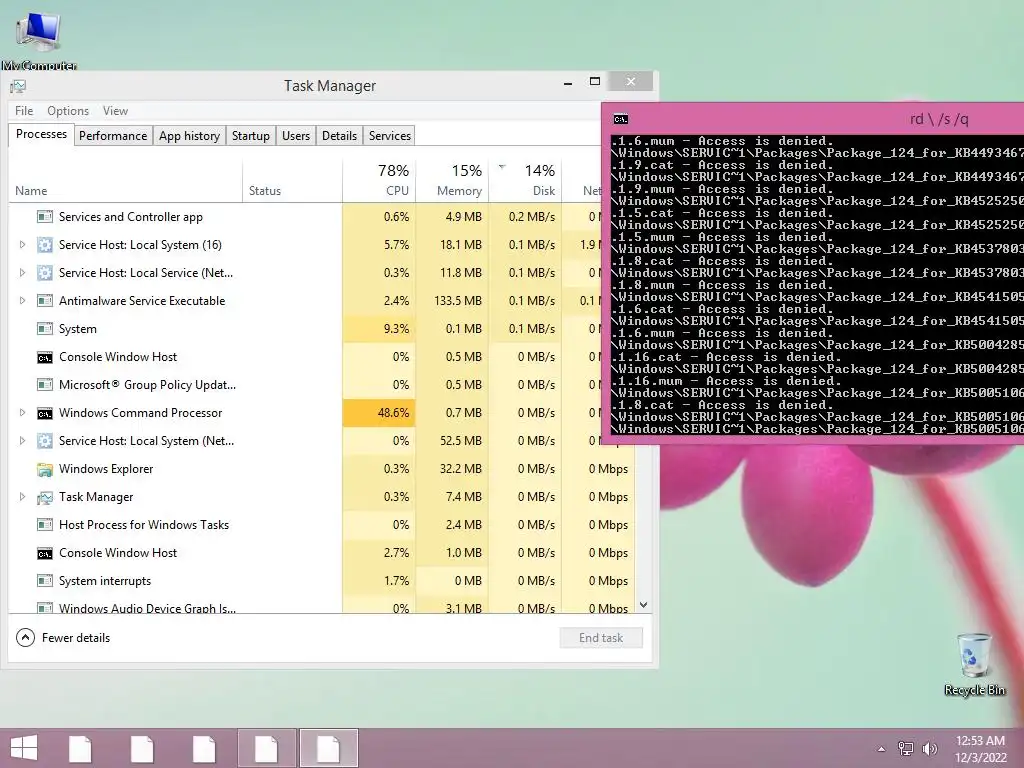Click the command prompt window title icon

[x=620, y=119]
